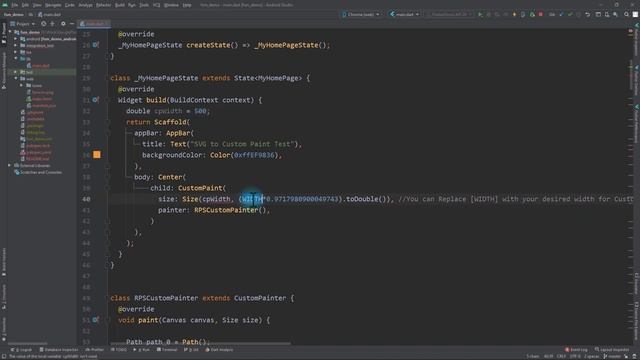Screen dimensions: 640x360
Task: Collapse the web folder in project tree
Action: pyautogui.click(x=16, y=79)
